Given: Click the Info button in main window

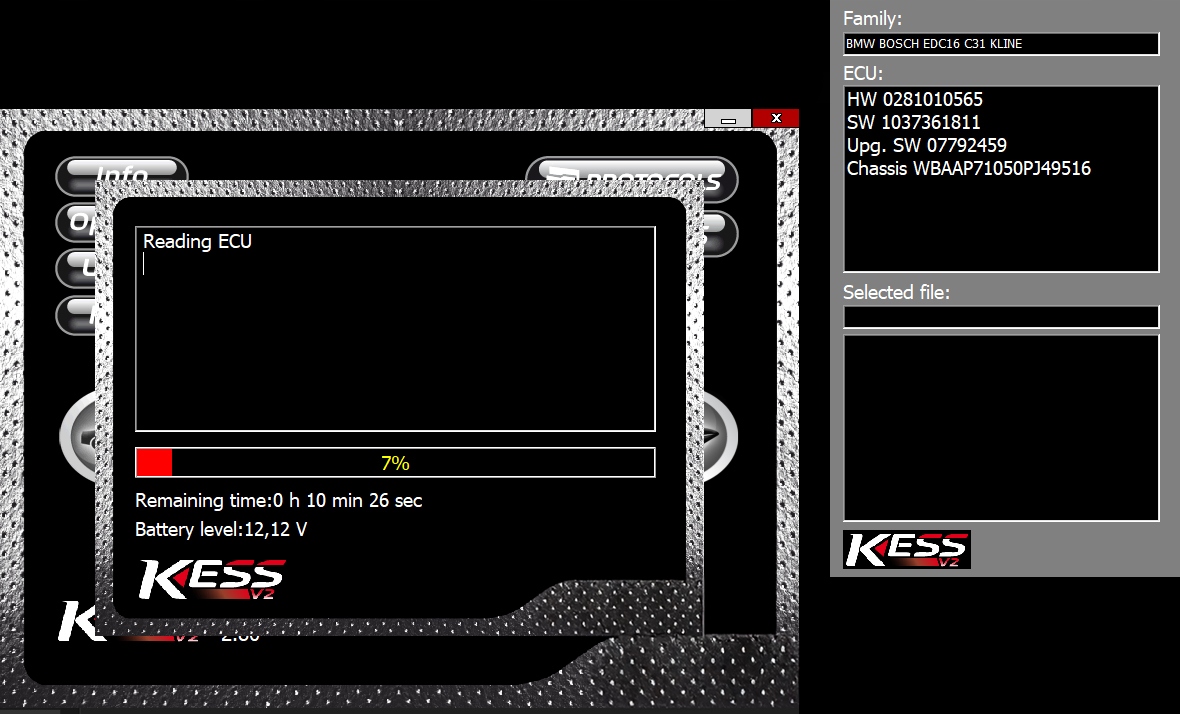Looking at the screenshot, I should [121, 169].
